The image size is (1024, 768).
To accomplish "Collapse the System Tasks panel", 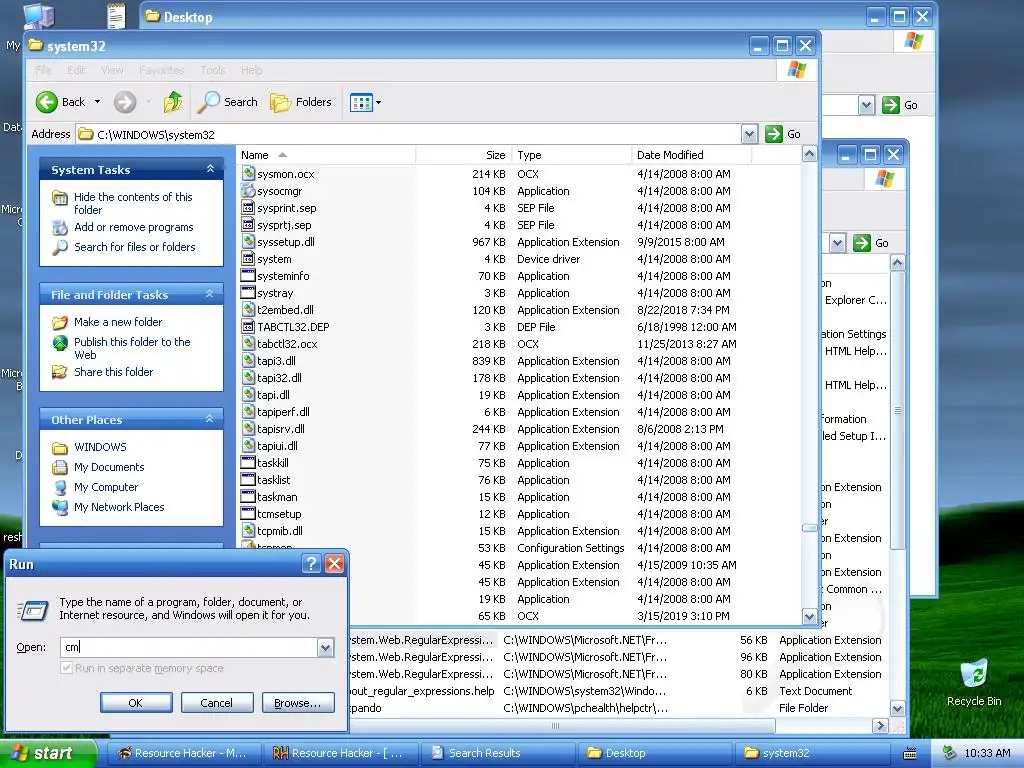I will coord(210,169).
